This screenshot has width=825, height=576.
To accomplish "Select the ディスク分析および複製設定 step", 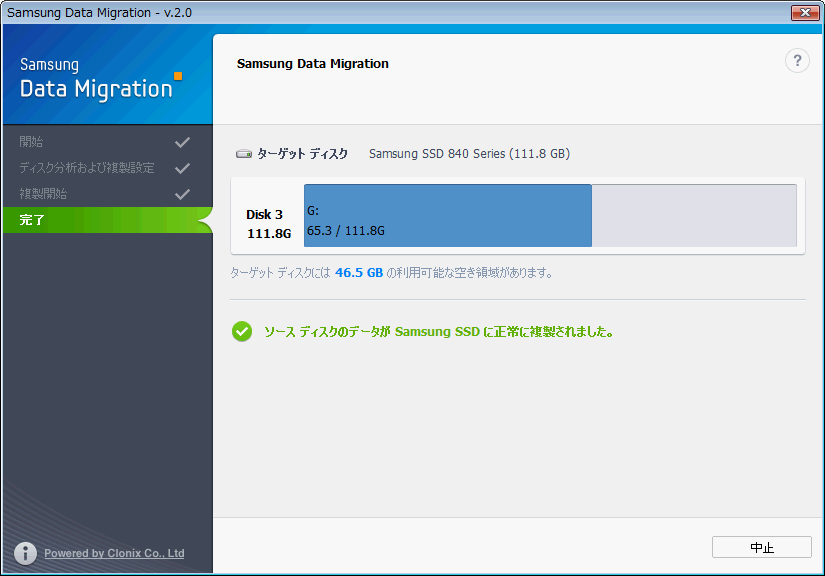I will tap(87, 168).
